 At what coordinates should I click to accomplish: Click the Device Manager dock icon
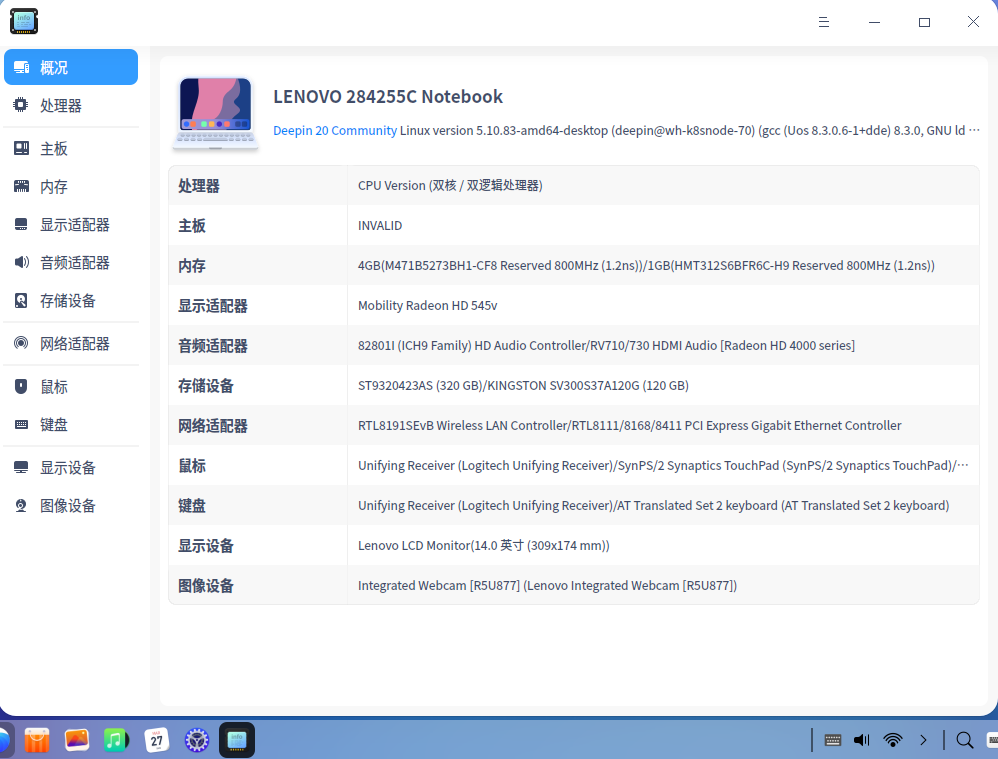(237, 740)
